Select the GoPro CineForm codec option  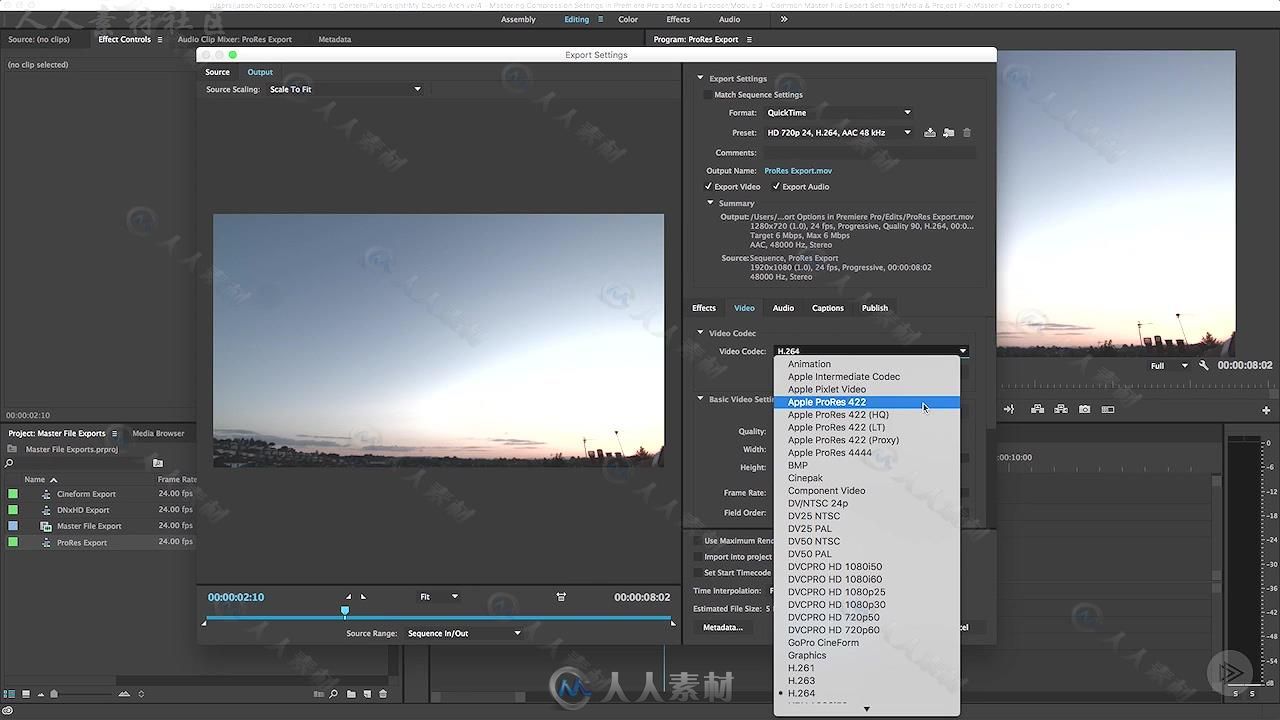tap(866, 643)
